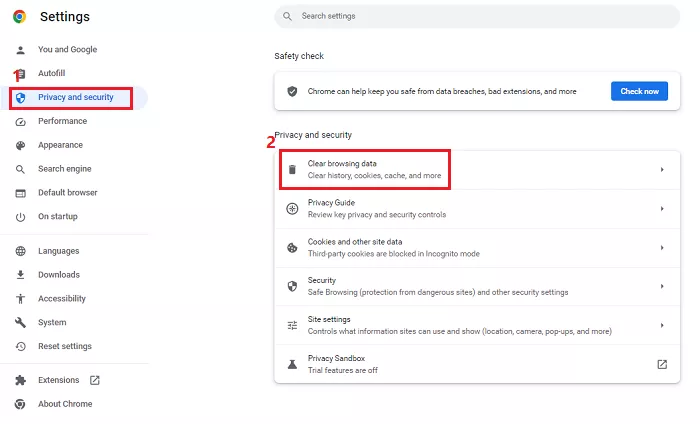The width and height of the screenshot is (700, 424).
Task: Open Clear browsing data
Action: coord(477,170)
